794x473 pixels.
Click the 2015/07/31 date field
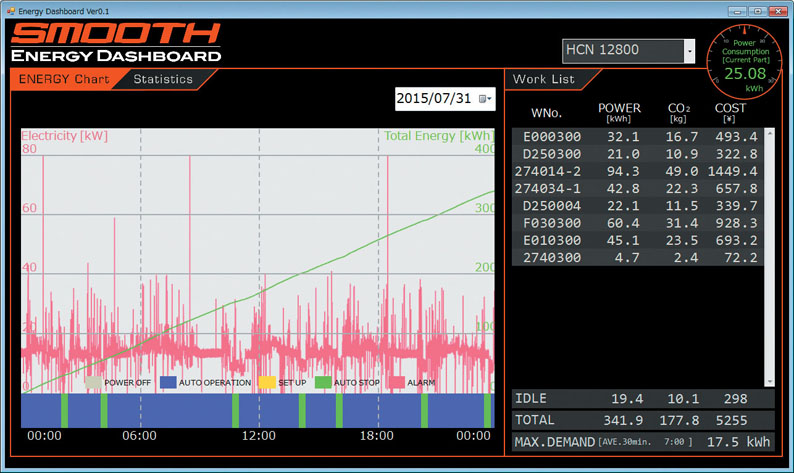[x=435, y=99]
